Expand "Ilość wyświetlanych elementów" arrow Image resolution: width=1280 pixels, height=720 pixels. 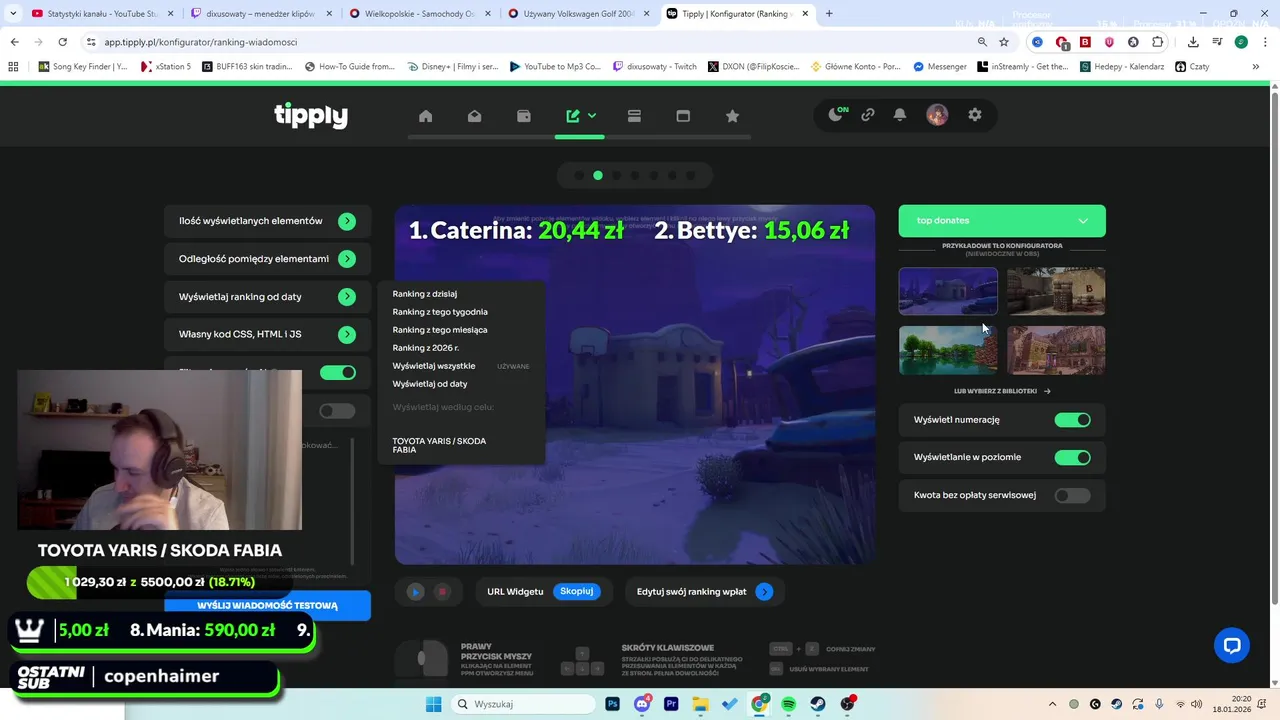[347, 221]
